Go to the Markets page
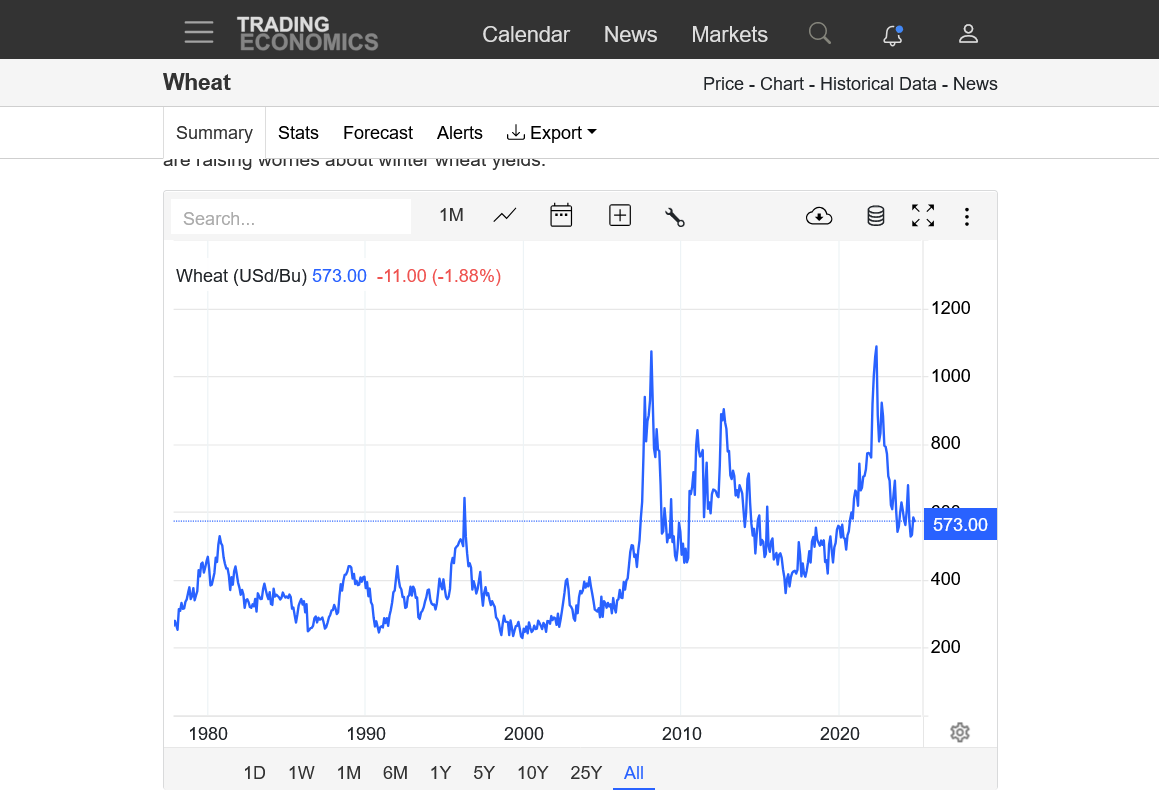Image resolution: width=1159 pixels, height=807 pixels. (x=729, y=34)
